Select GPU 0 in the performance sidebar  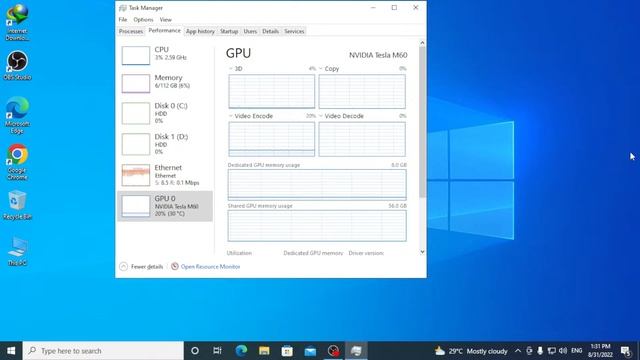[165, 206]
